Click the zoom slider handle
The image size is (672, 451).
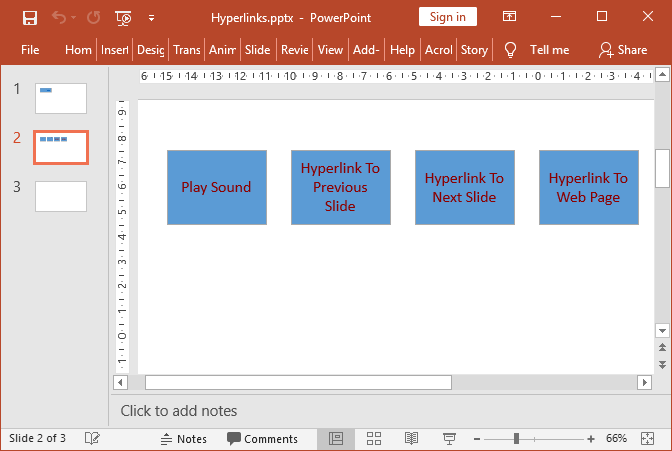tap(516, 438)
